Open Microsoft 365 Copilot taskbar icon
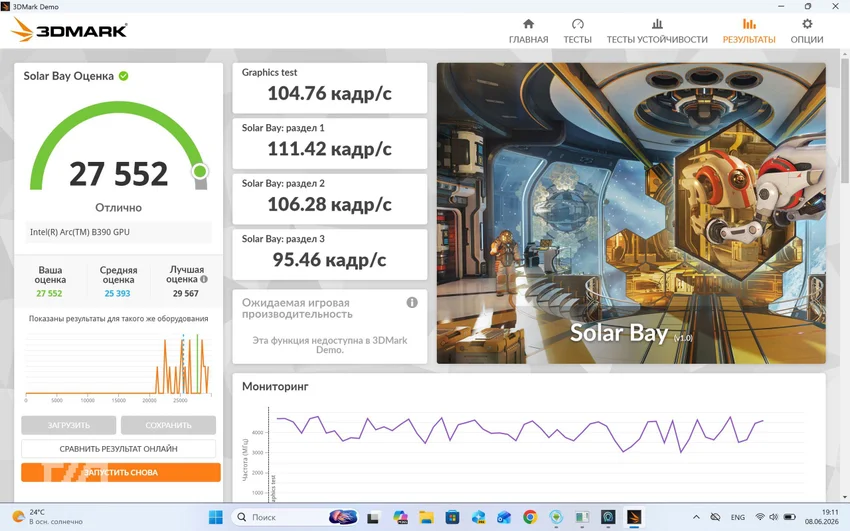 tap(401, 517)
